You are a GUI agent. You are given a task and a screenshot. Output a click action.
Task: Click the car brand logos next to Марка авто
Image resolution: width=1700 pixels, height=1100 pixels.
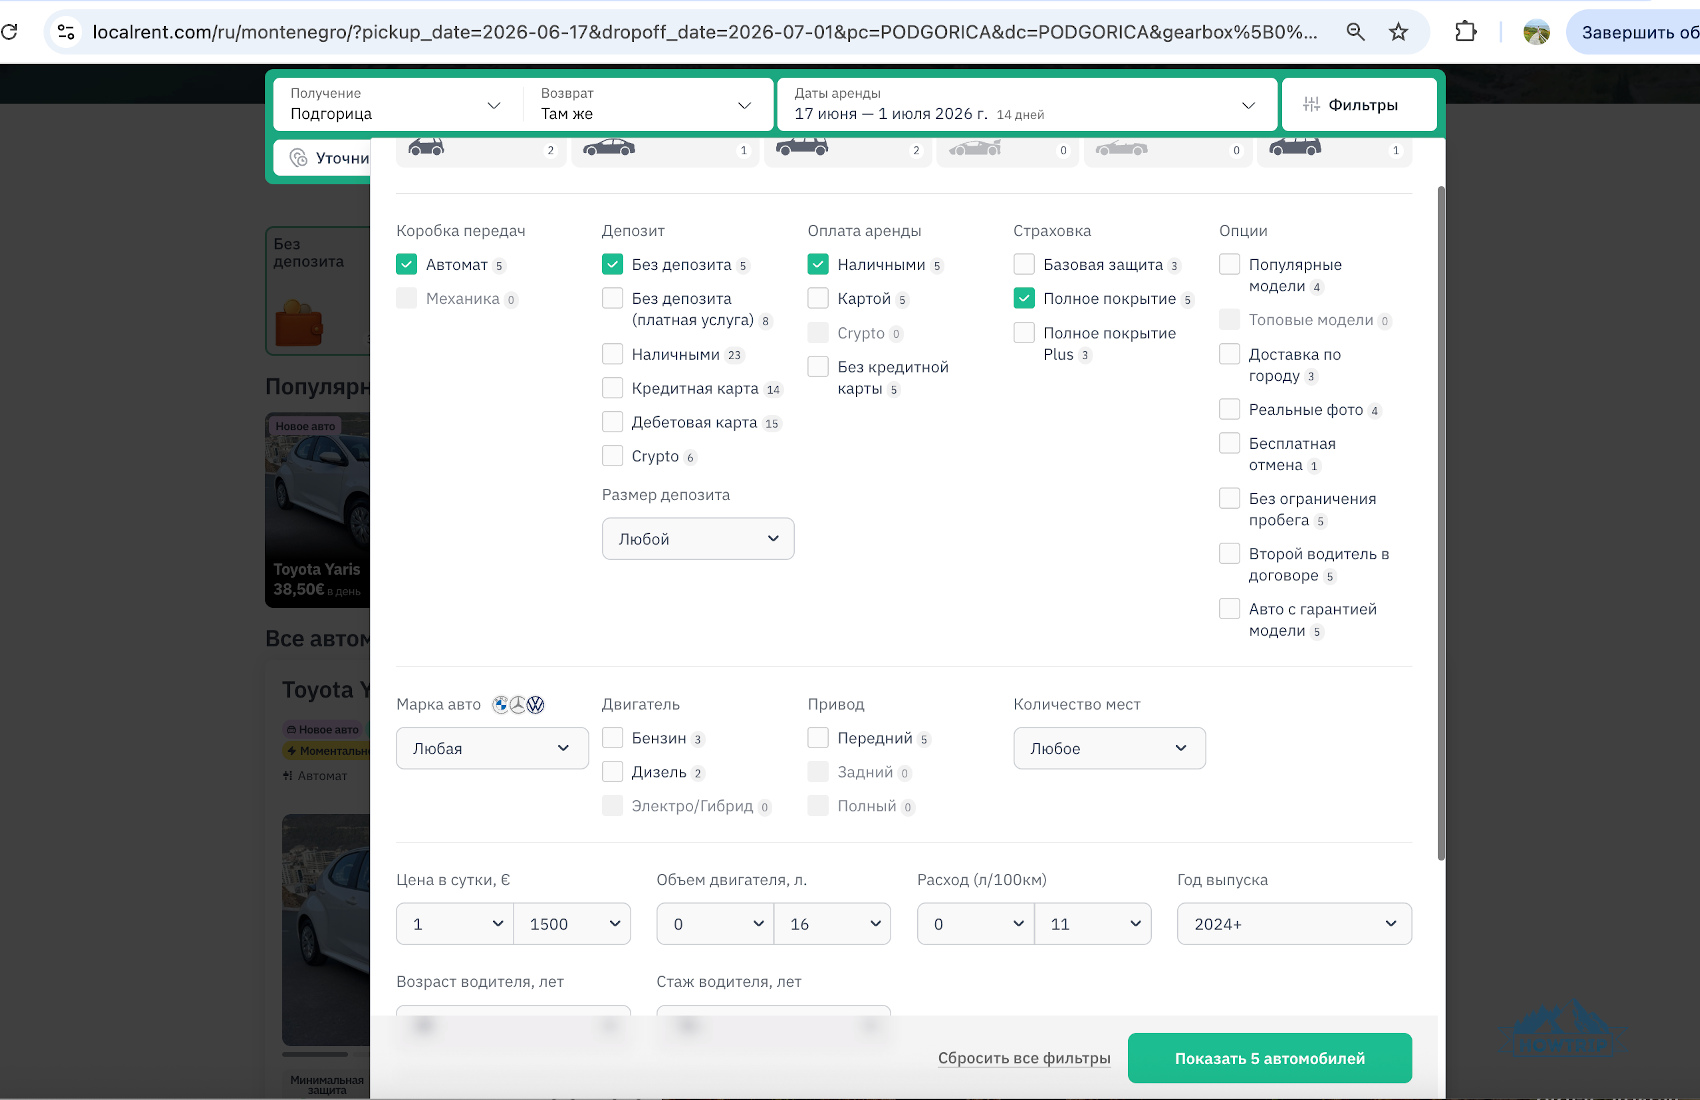coord(518,705)
